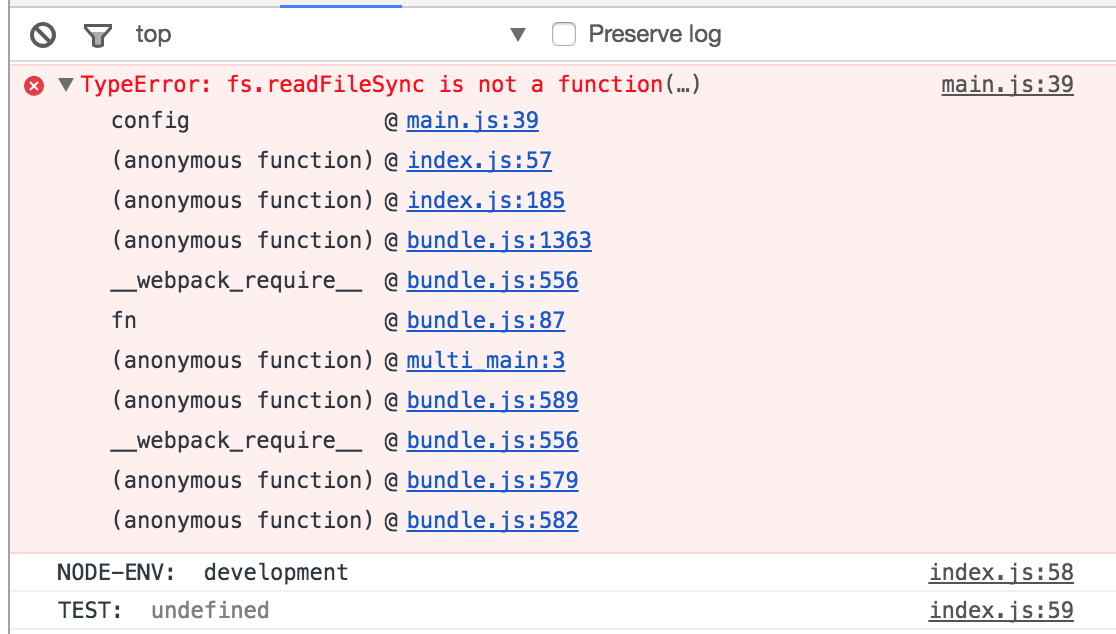Viewport: 1116px width, 634px height.
Task: Click the bundle.js:579 source link
Action: tap(492, 481)
